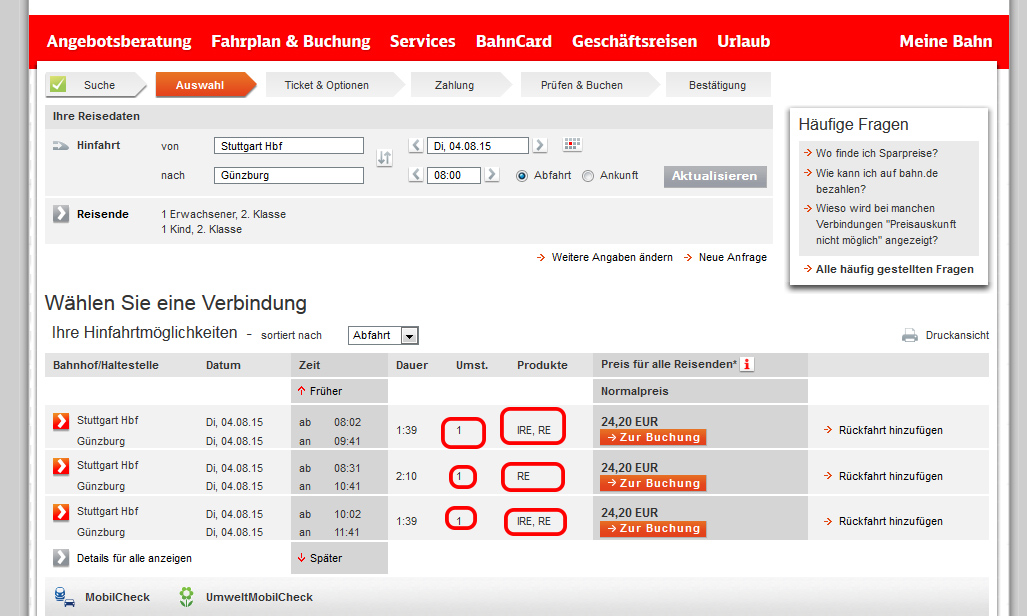Select the Bestätigung step
The height and width of the screenshot is (616, 1027).
point(718,85)
